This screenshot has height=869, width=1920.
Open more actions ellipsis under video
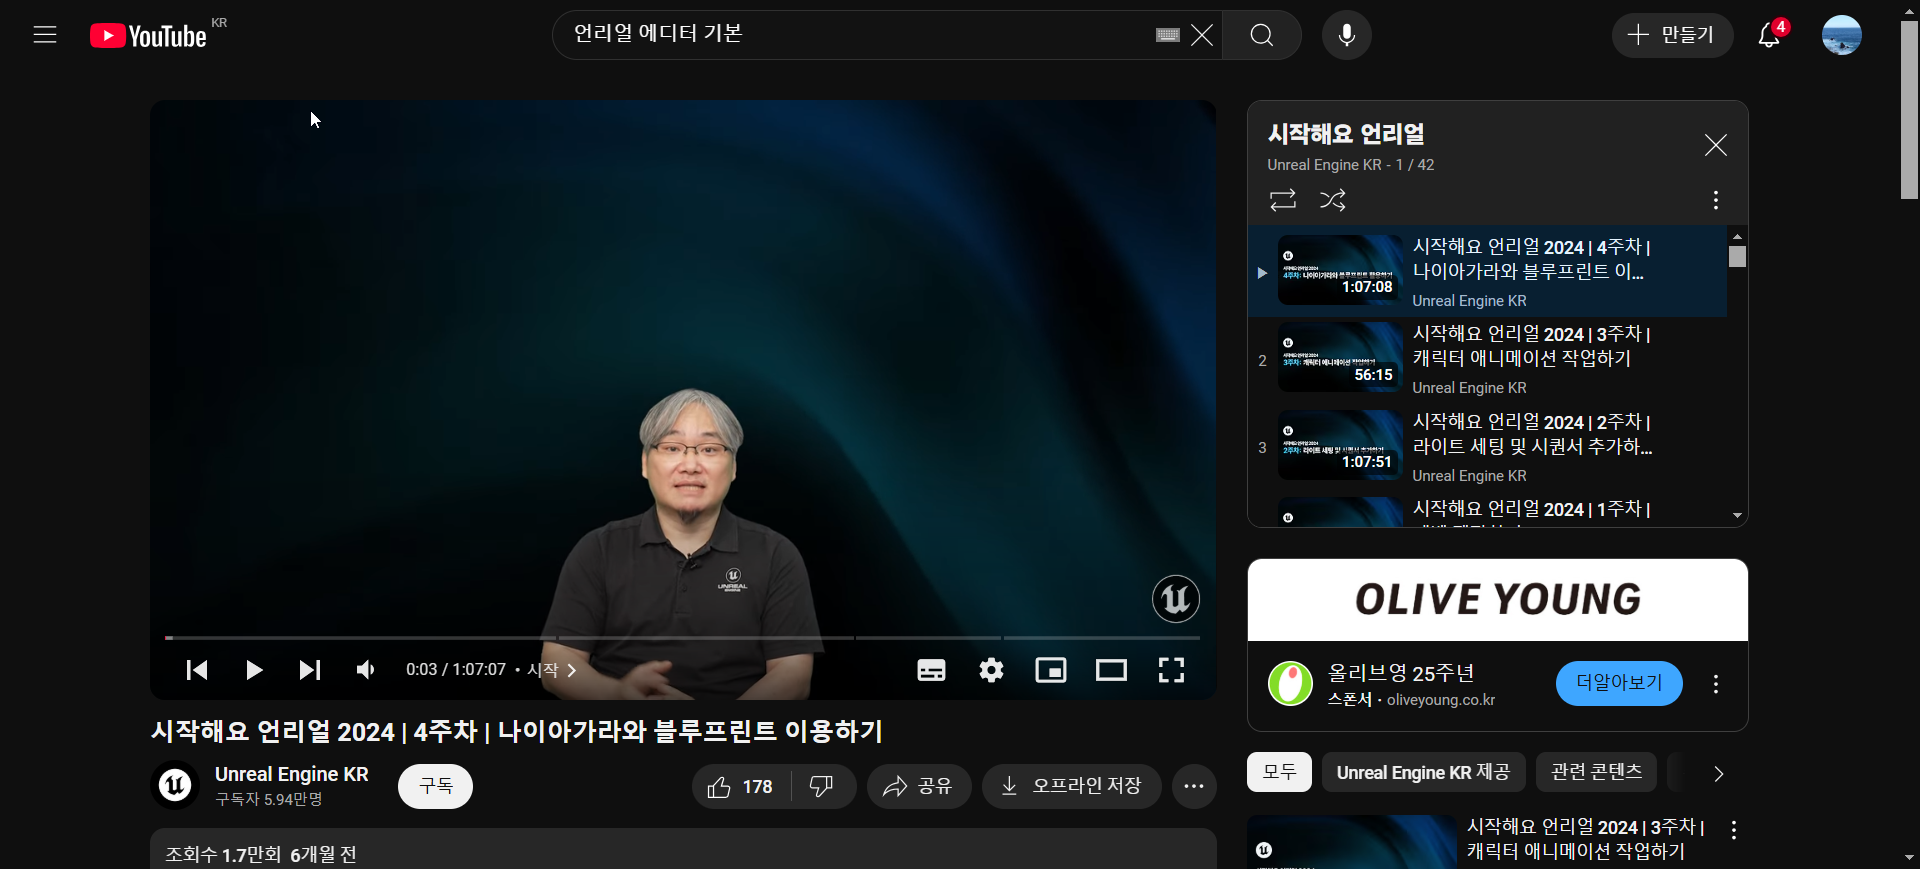pos(1194,787)
